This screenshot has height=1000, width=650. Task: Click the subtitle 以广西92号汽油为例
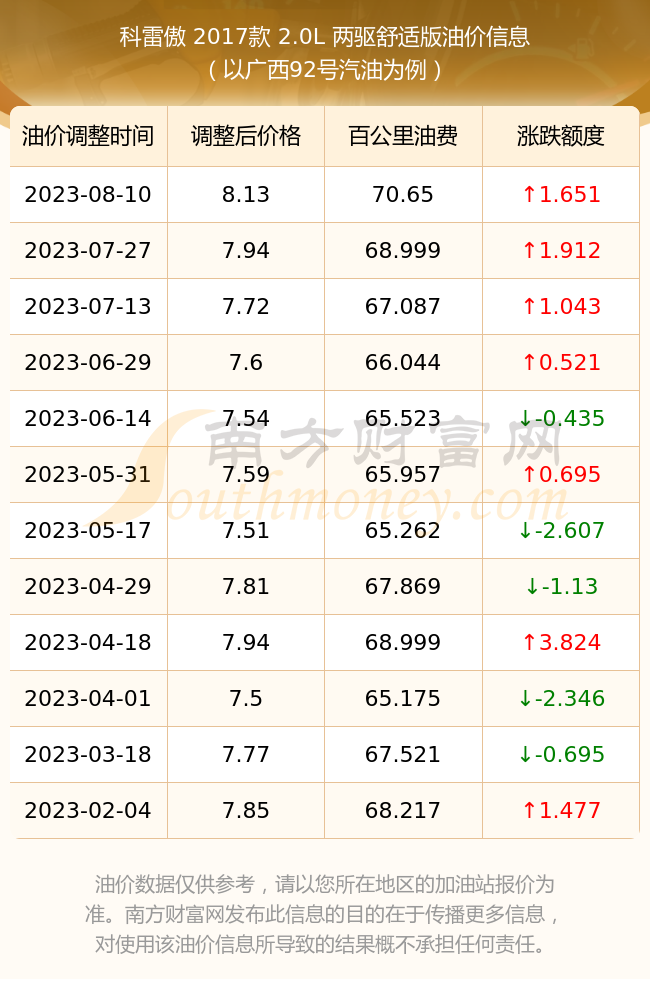click(325, 70)
